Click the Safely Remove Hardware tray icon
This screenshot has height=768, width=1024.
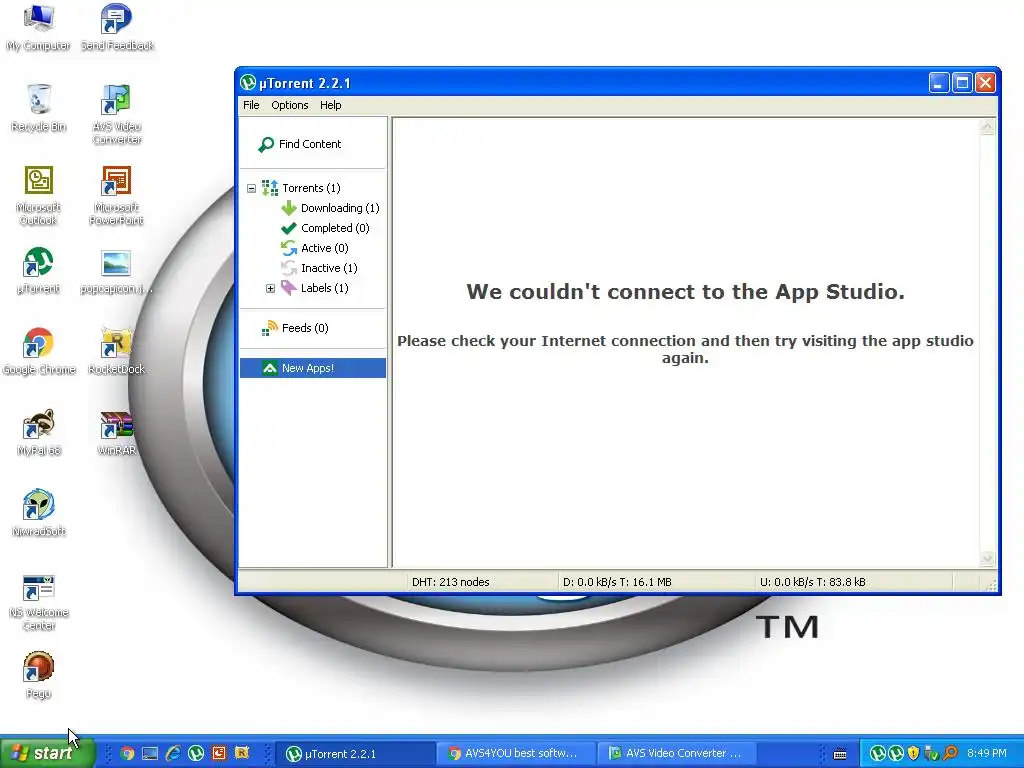click(x=931, y=754)
